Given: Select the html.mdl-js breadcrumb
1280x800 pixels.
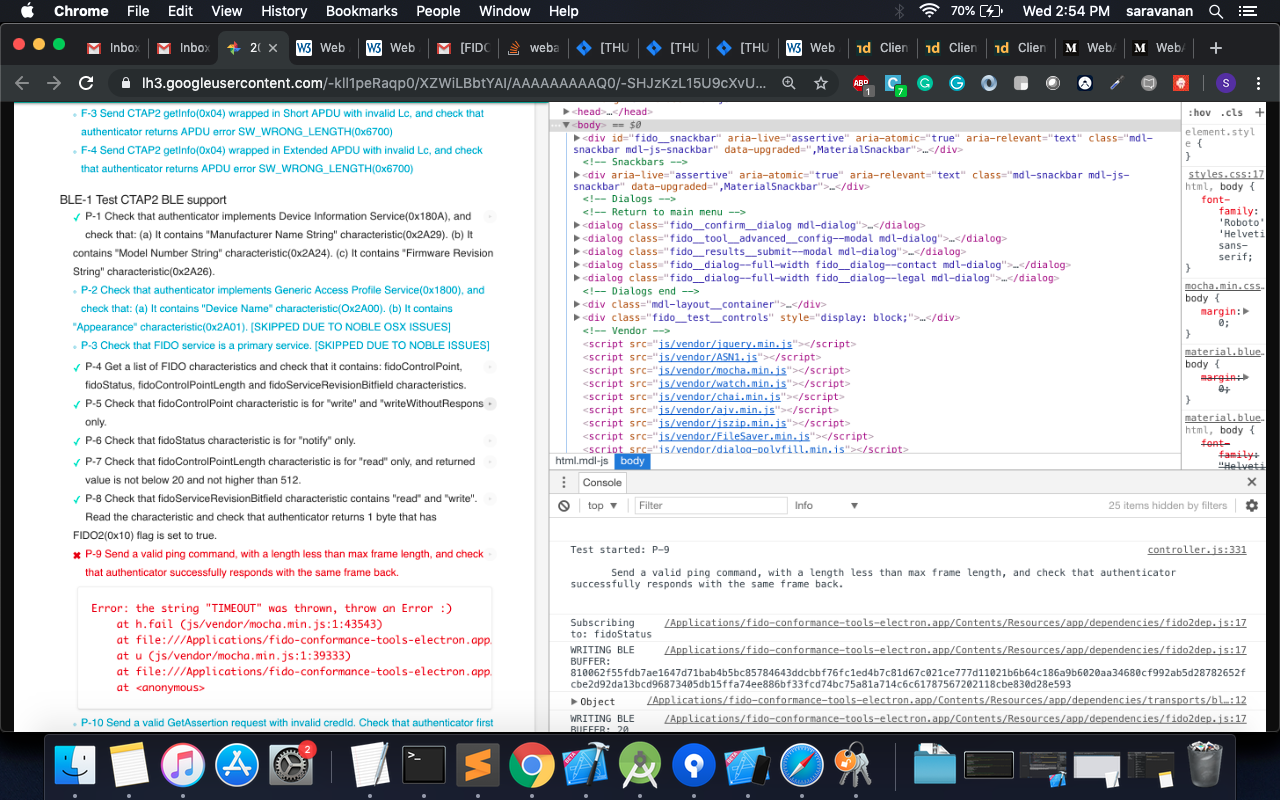Looking at the screenshot, I should (583, 461).
